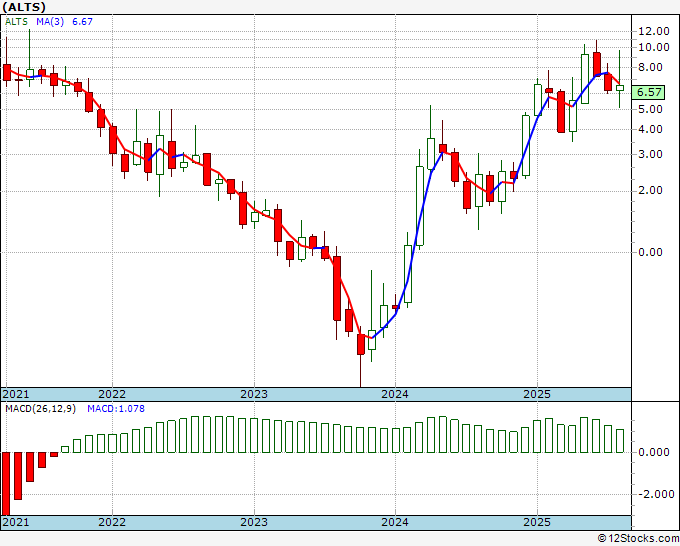
Task: Click 2023 on the price chart time axis
Action: (254, 394)
